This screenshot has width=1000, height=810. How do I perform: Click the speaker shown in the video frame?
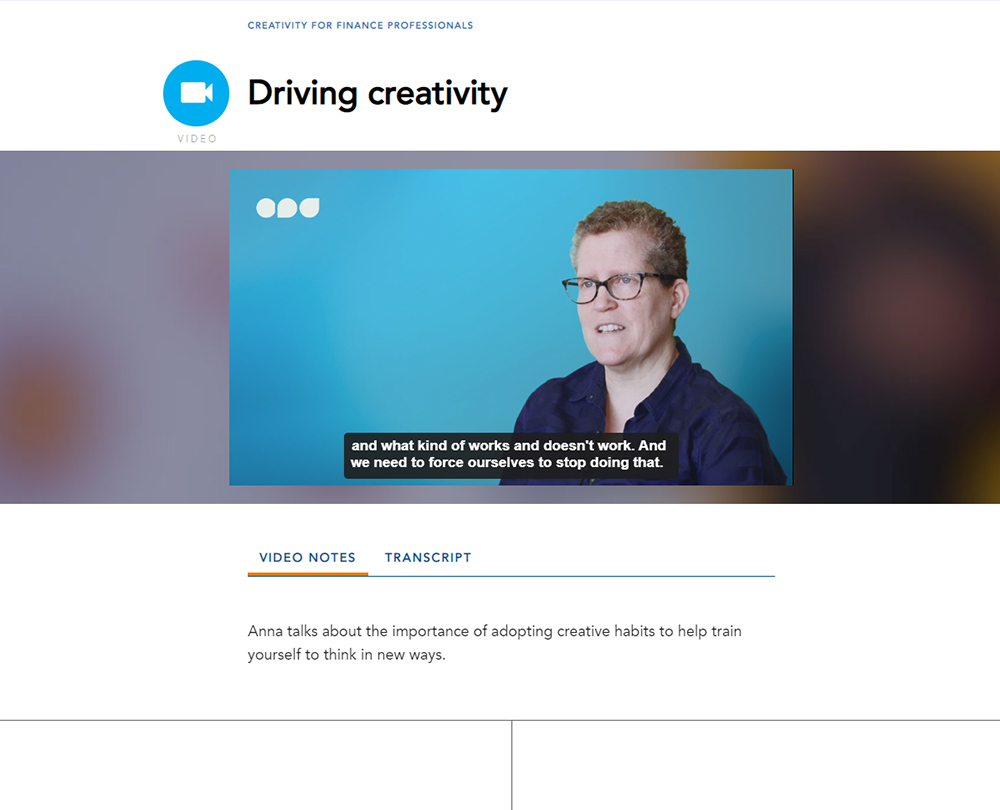pos(638,344)
